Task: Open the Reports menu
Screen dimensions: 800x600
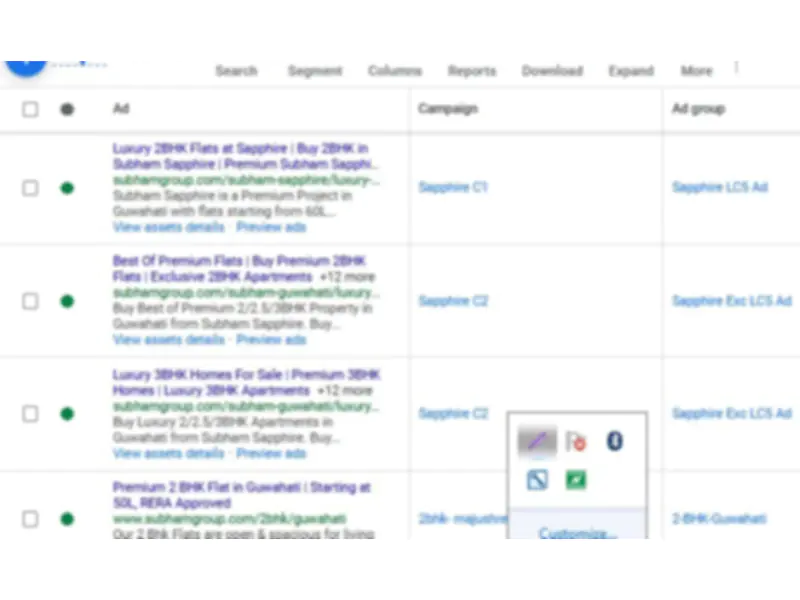Action: (472, 71)
